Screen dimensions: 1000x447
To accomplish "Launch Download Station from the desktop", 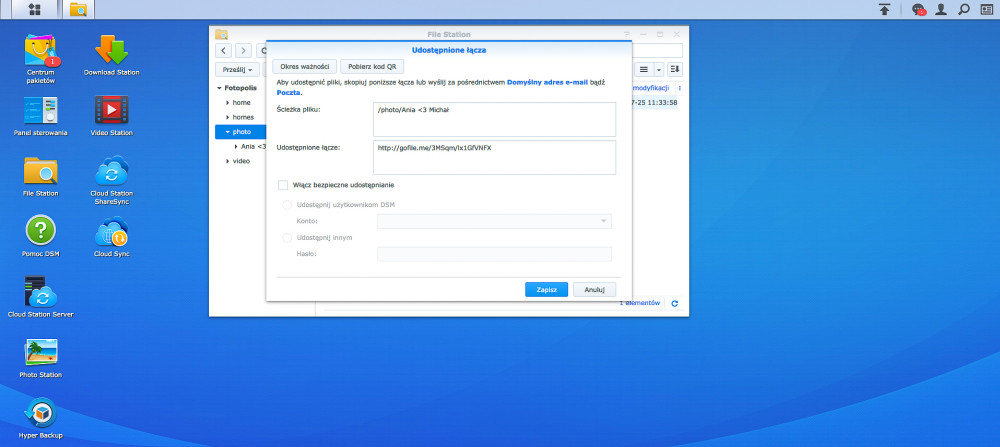I will coord(112,56).
